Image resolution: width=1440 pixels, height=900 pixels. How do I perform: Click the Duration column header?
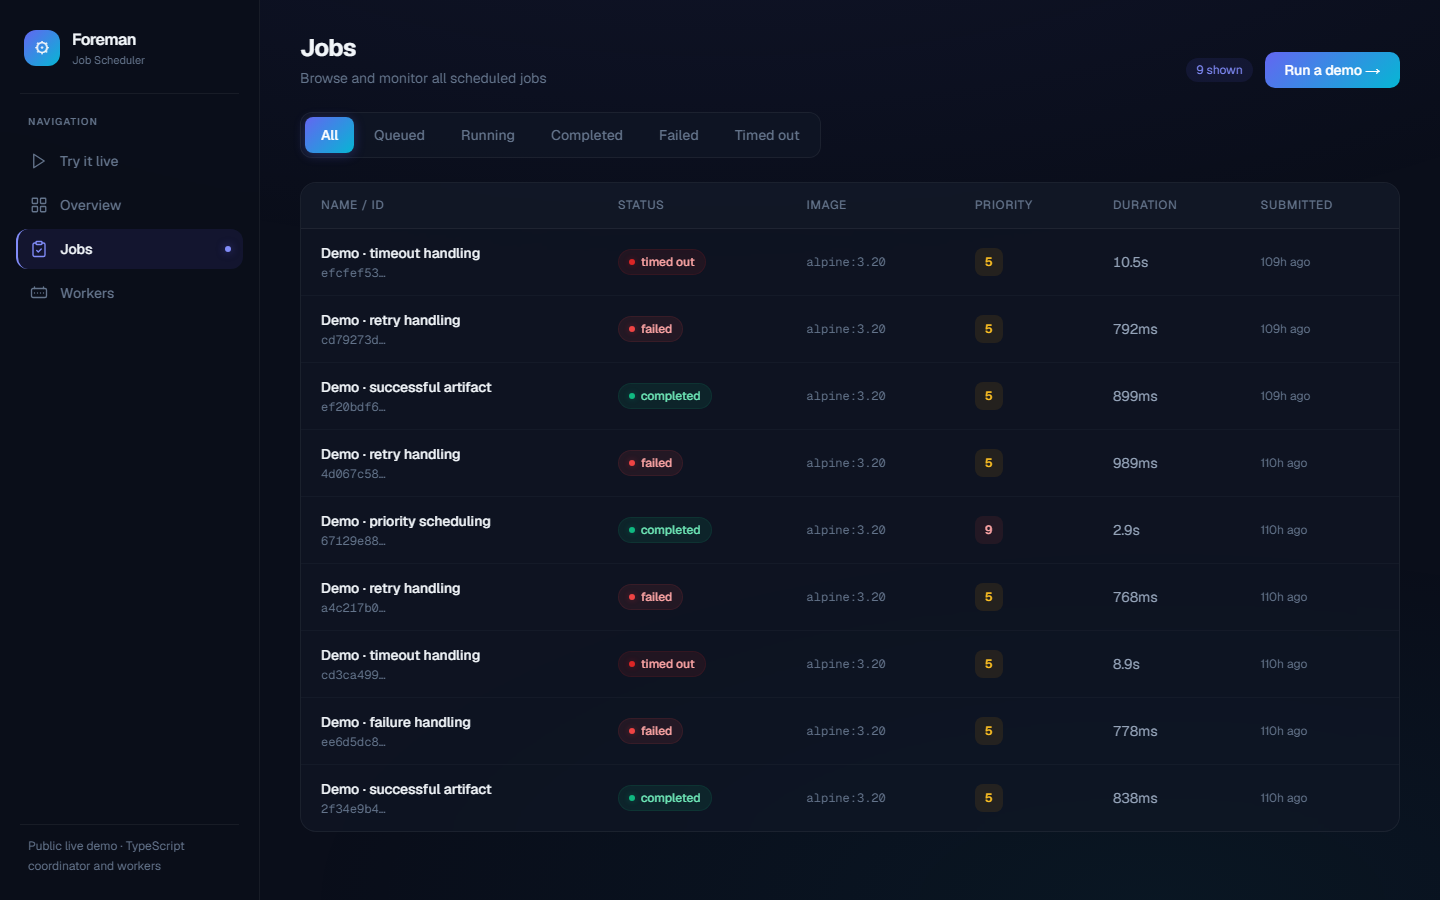tap(1145, 205)
